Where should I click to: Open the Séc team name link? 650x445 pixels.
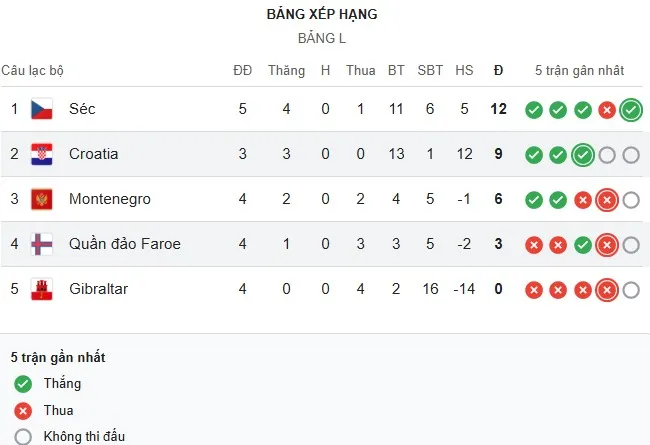[x=82, y=109]
